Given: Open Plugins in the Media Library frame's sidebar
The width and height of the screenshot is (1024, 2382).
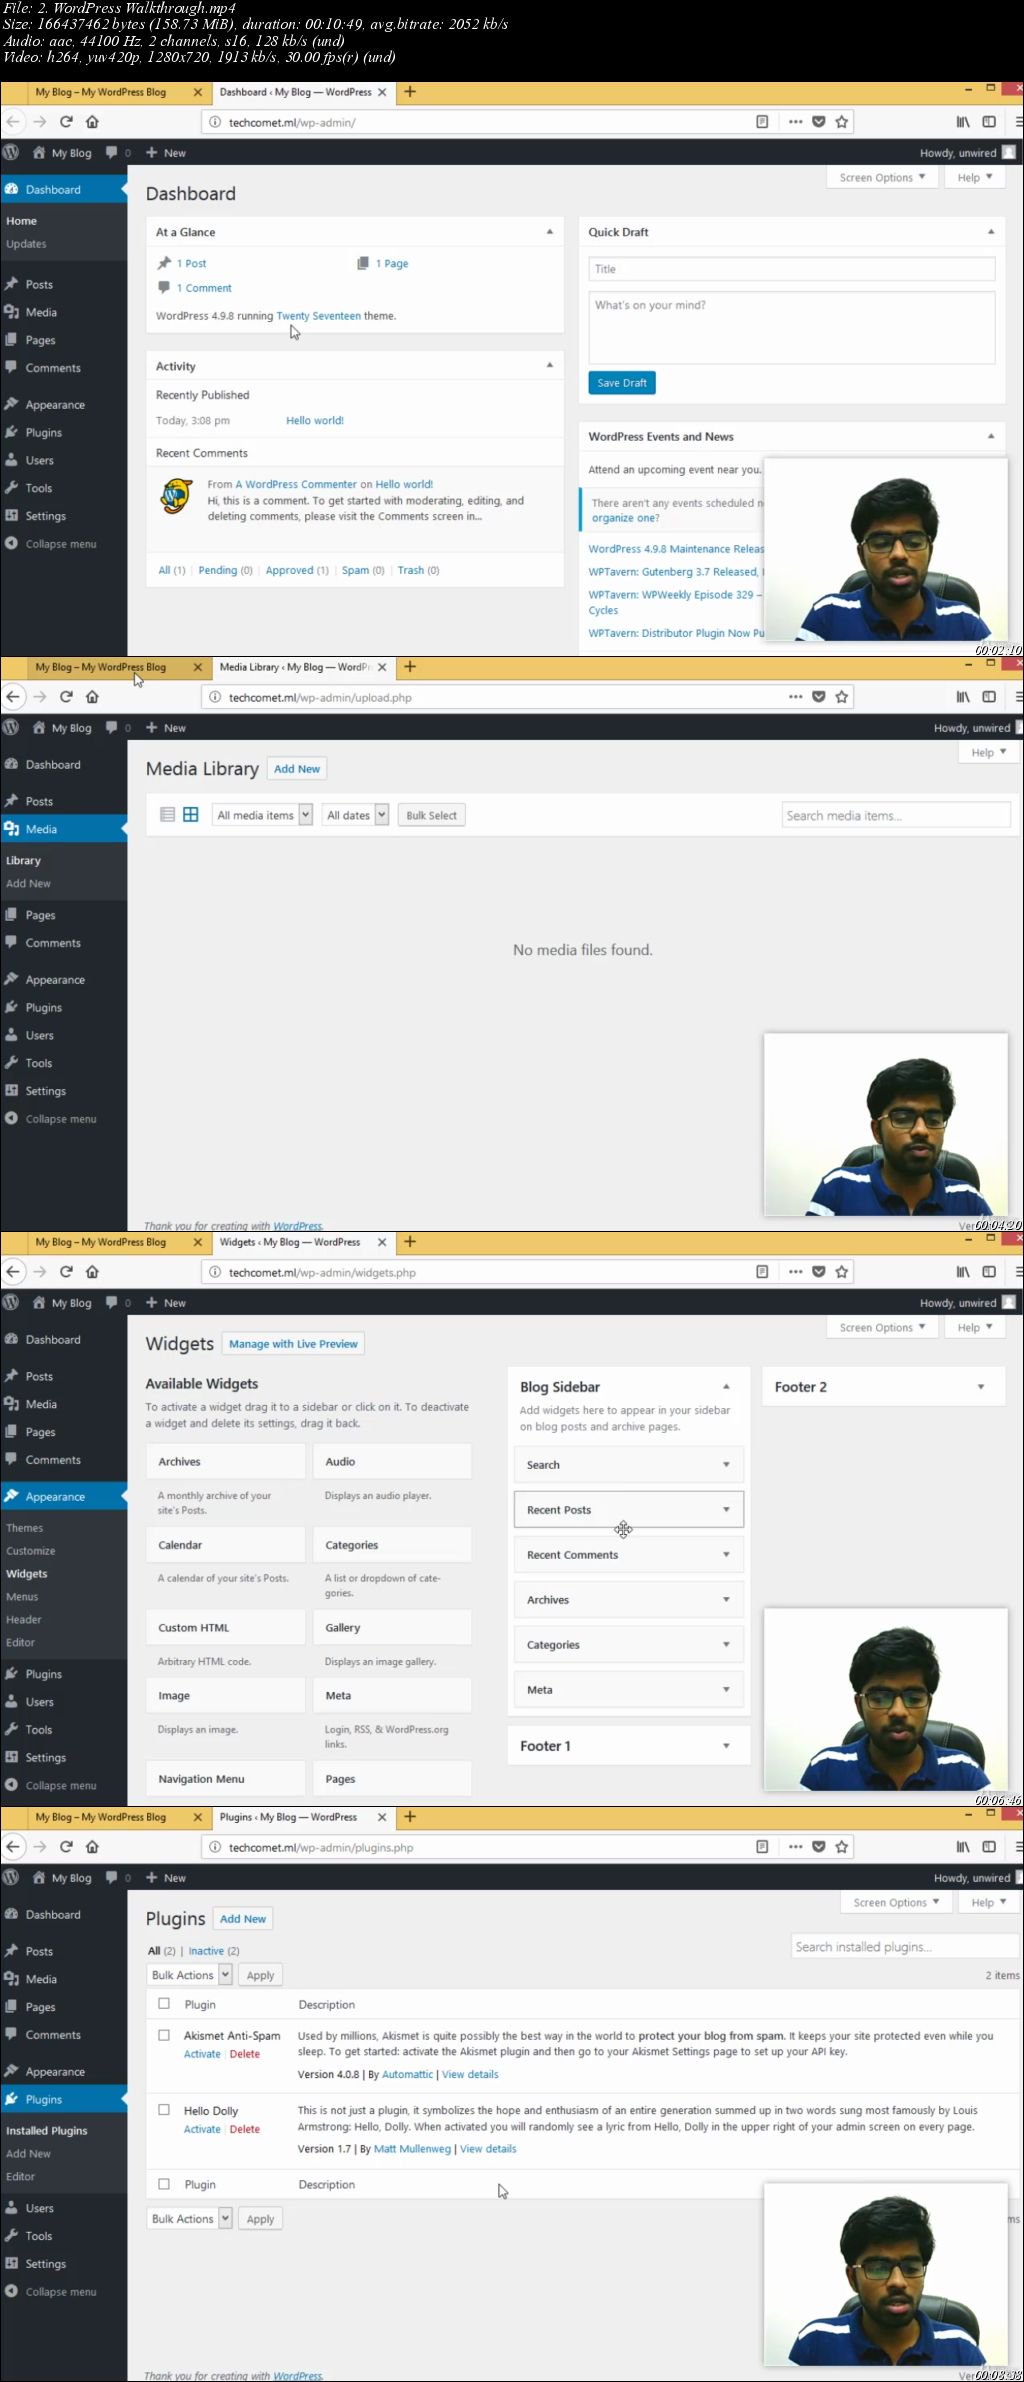Looking at the screenshot, I should (x=44, y=1008).
